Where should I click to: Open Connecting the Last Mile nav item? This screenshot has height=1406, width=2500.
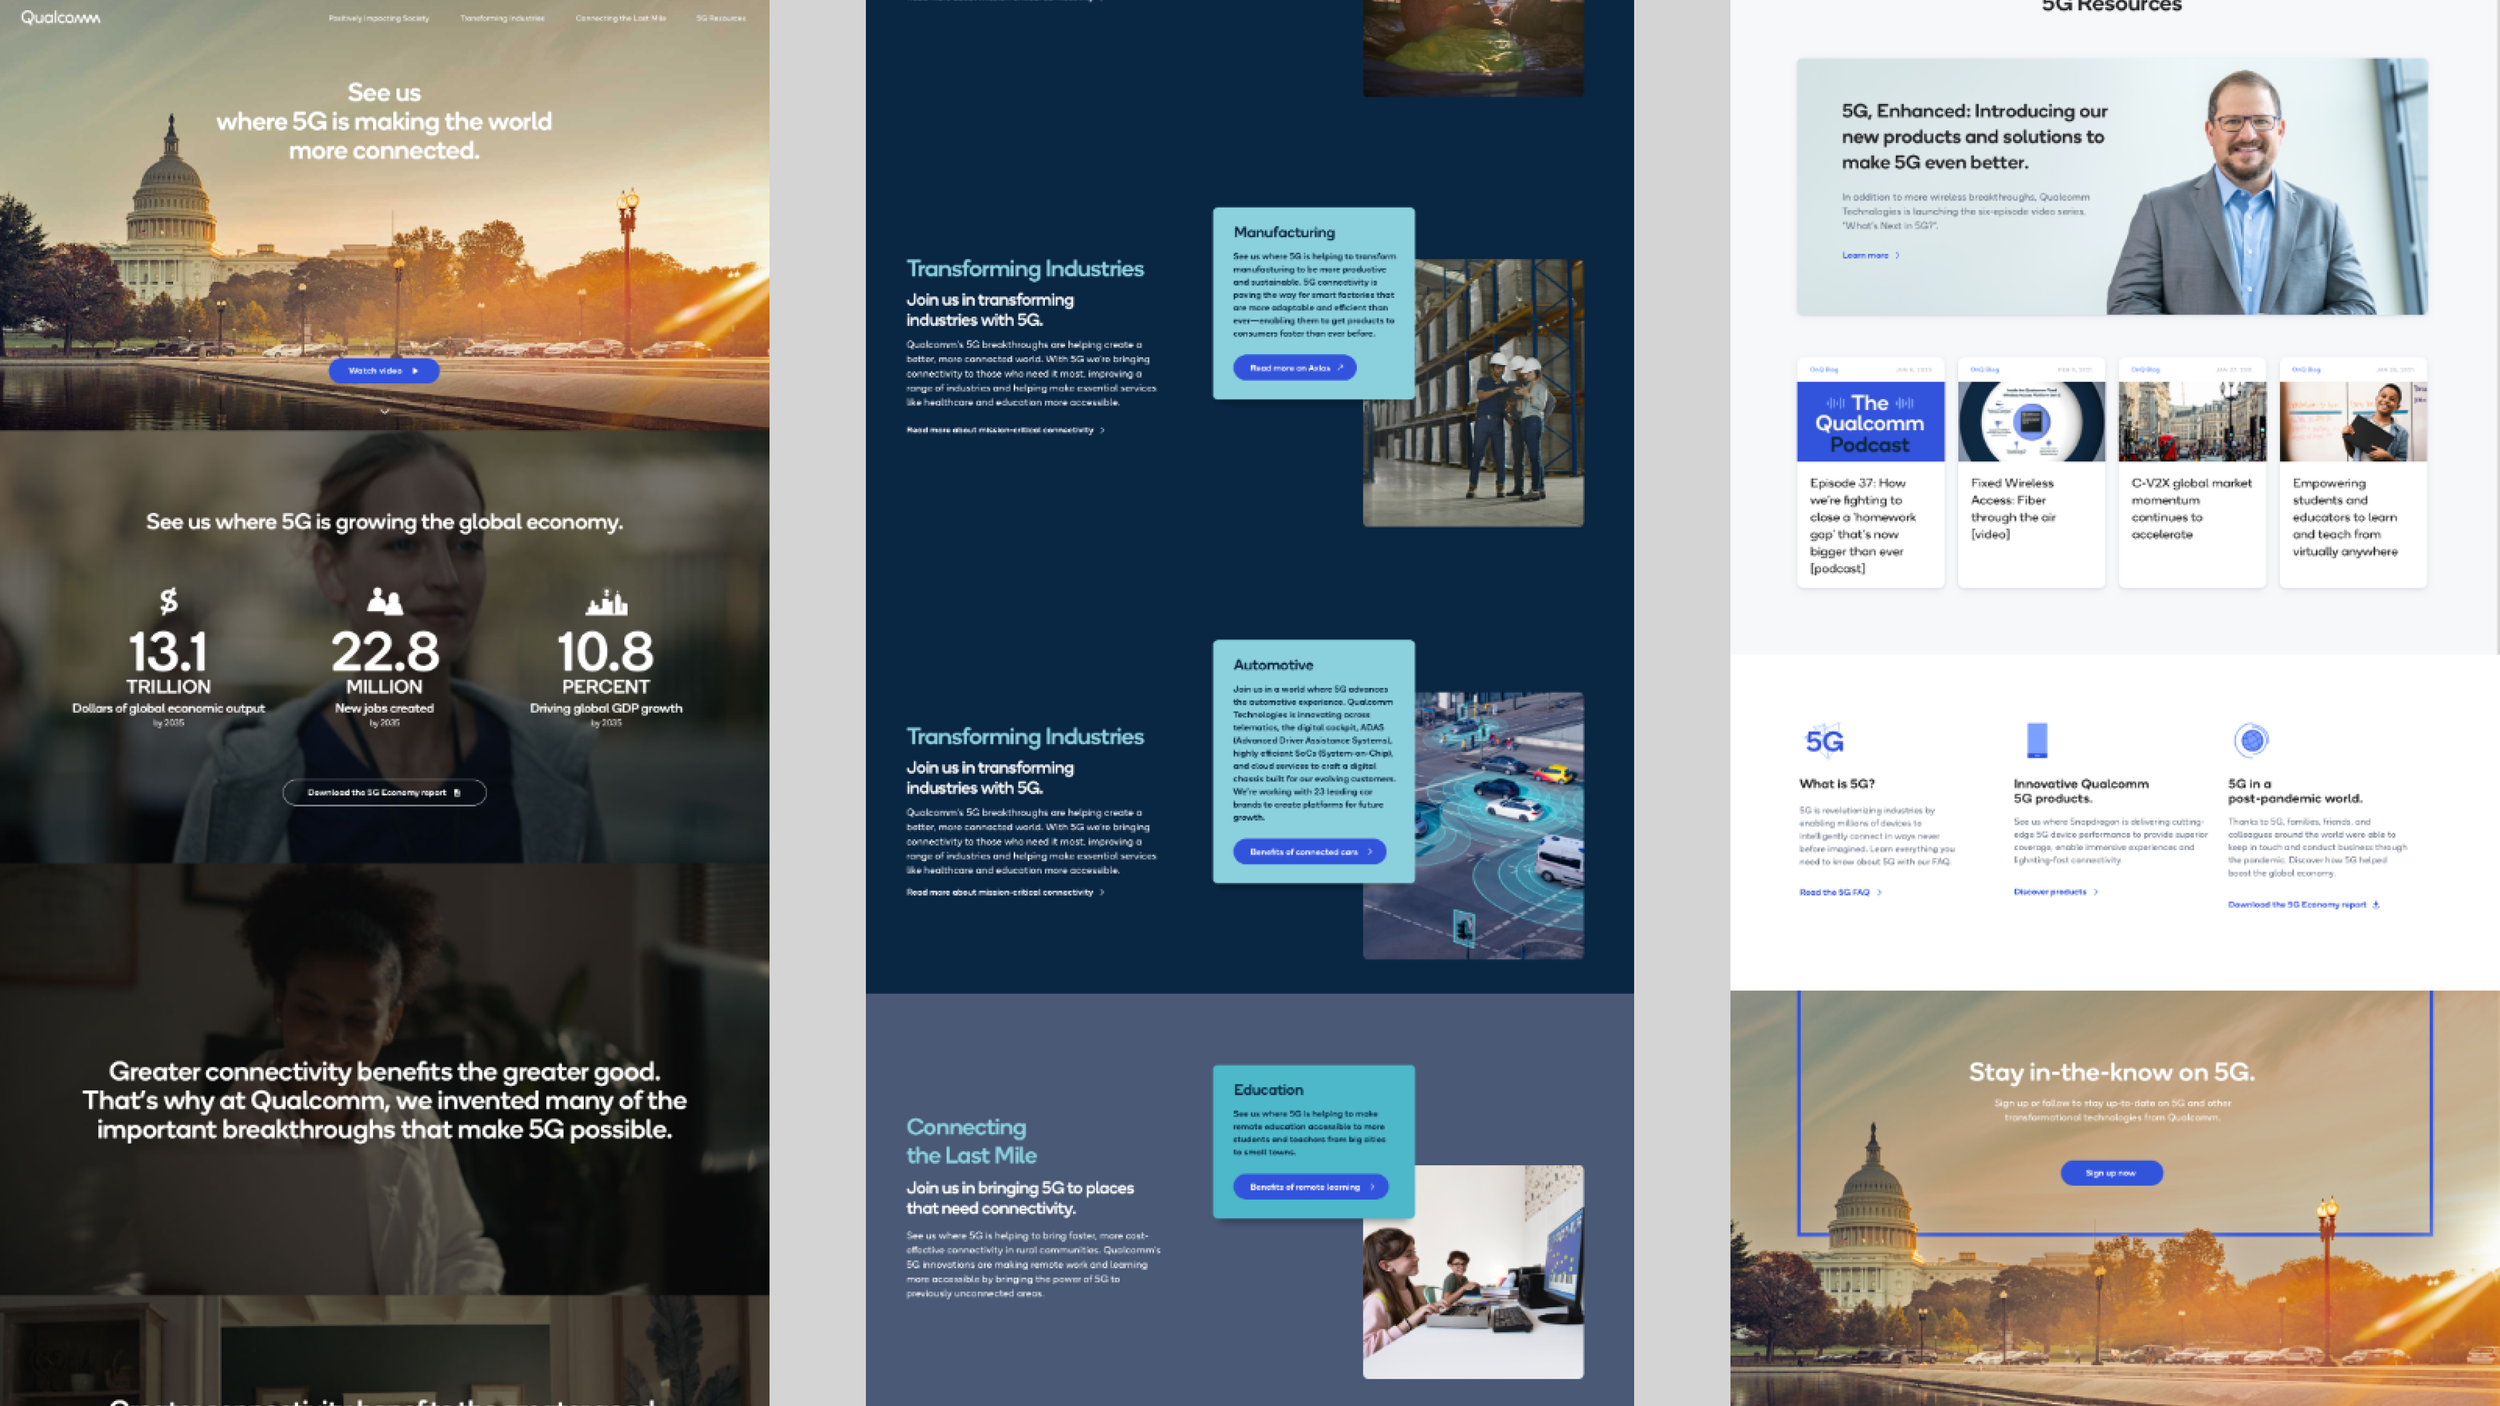[620, 18]
